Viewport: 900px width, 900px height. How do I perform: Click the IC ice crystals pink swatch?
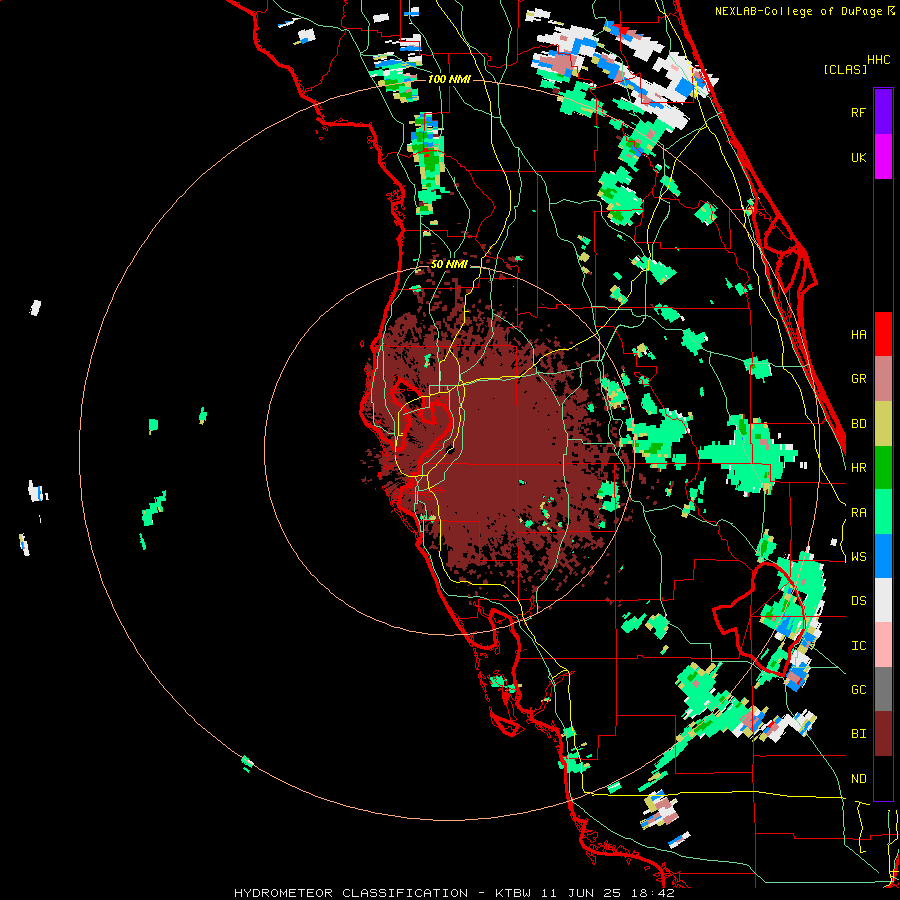[883, 645]
